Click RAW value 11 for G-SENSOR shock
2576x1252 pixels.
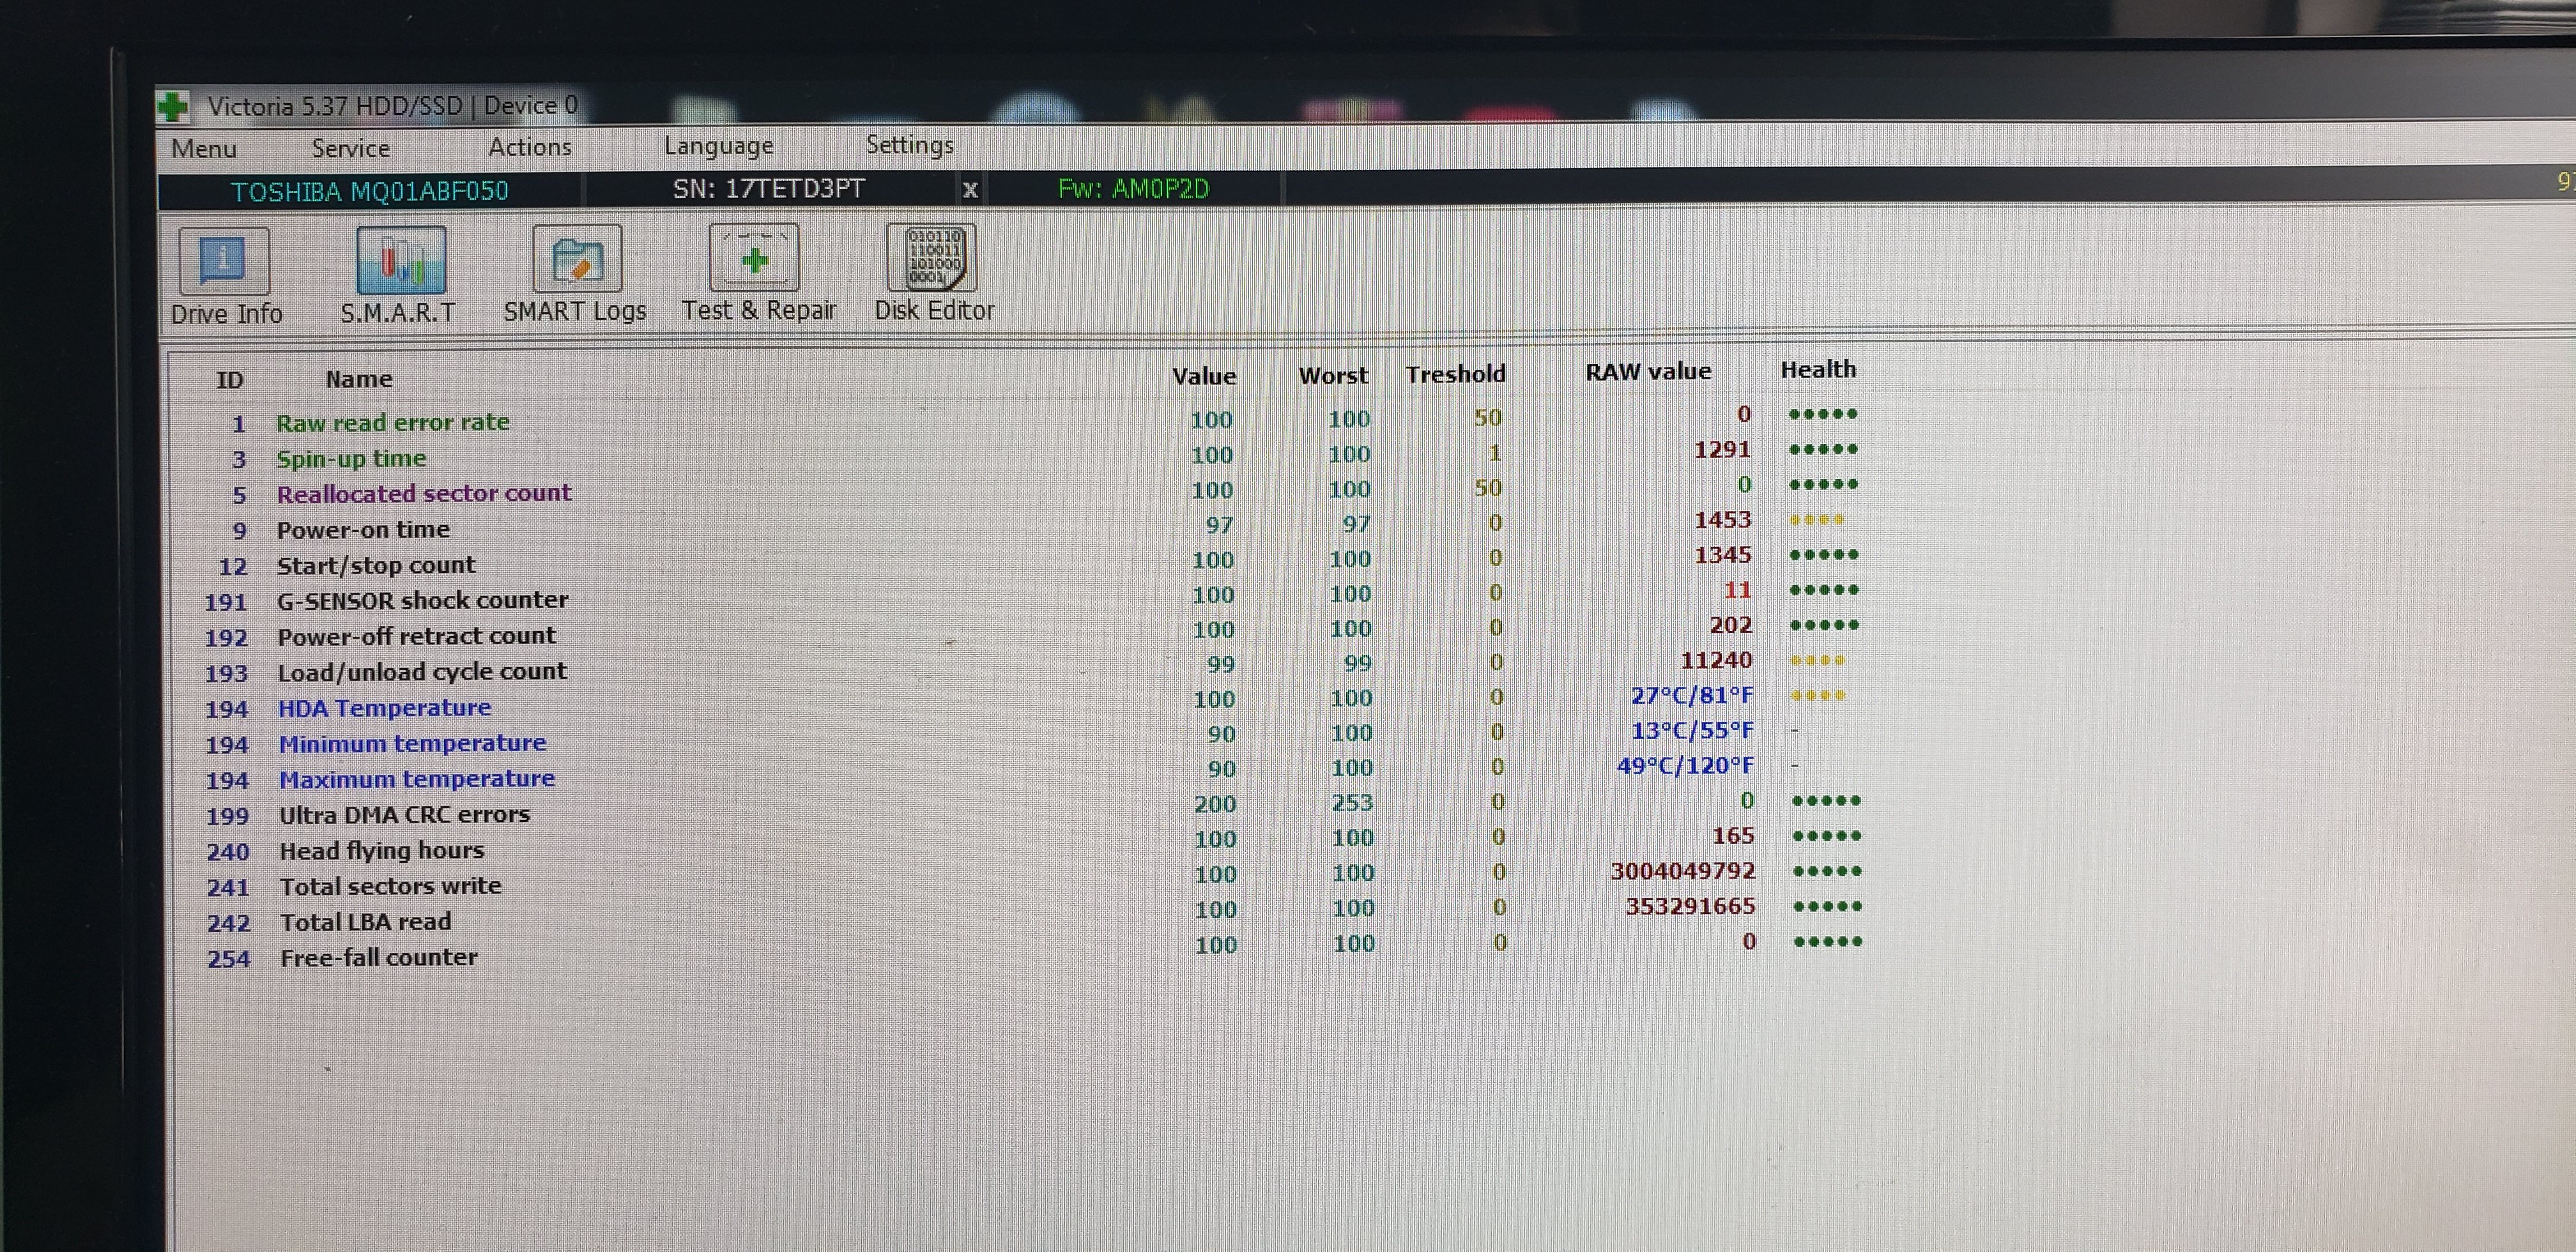point(1737,590)
